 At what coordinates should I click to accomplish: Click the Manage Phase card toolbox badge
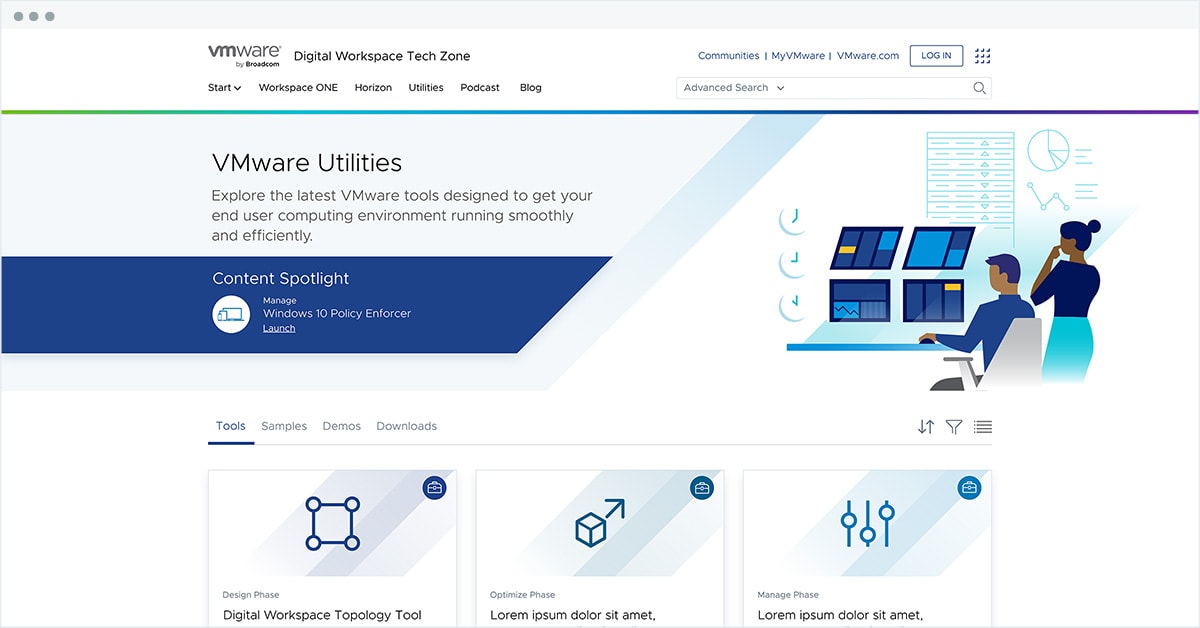pyautogui.click(x=969, y=488)
